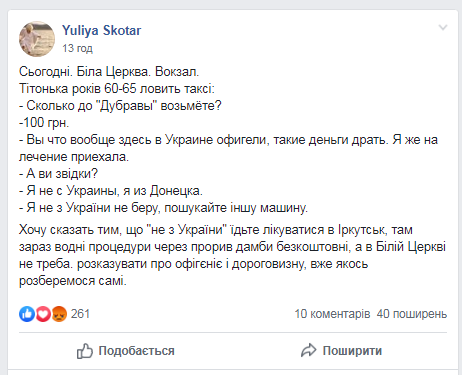Click the '13 год' post timestamp
This screenshot has height=375, width=462.
click(x=77, y=48)
